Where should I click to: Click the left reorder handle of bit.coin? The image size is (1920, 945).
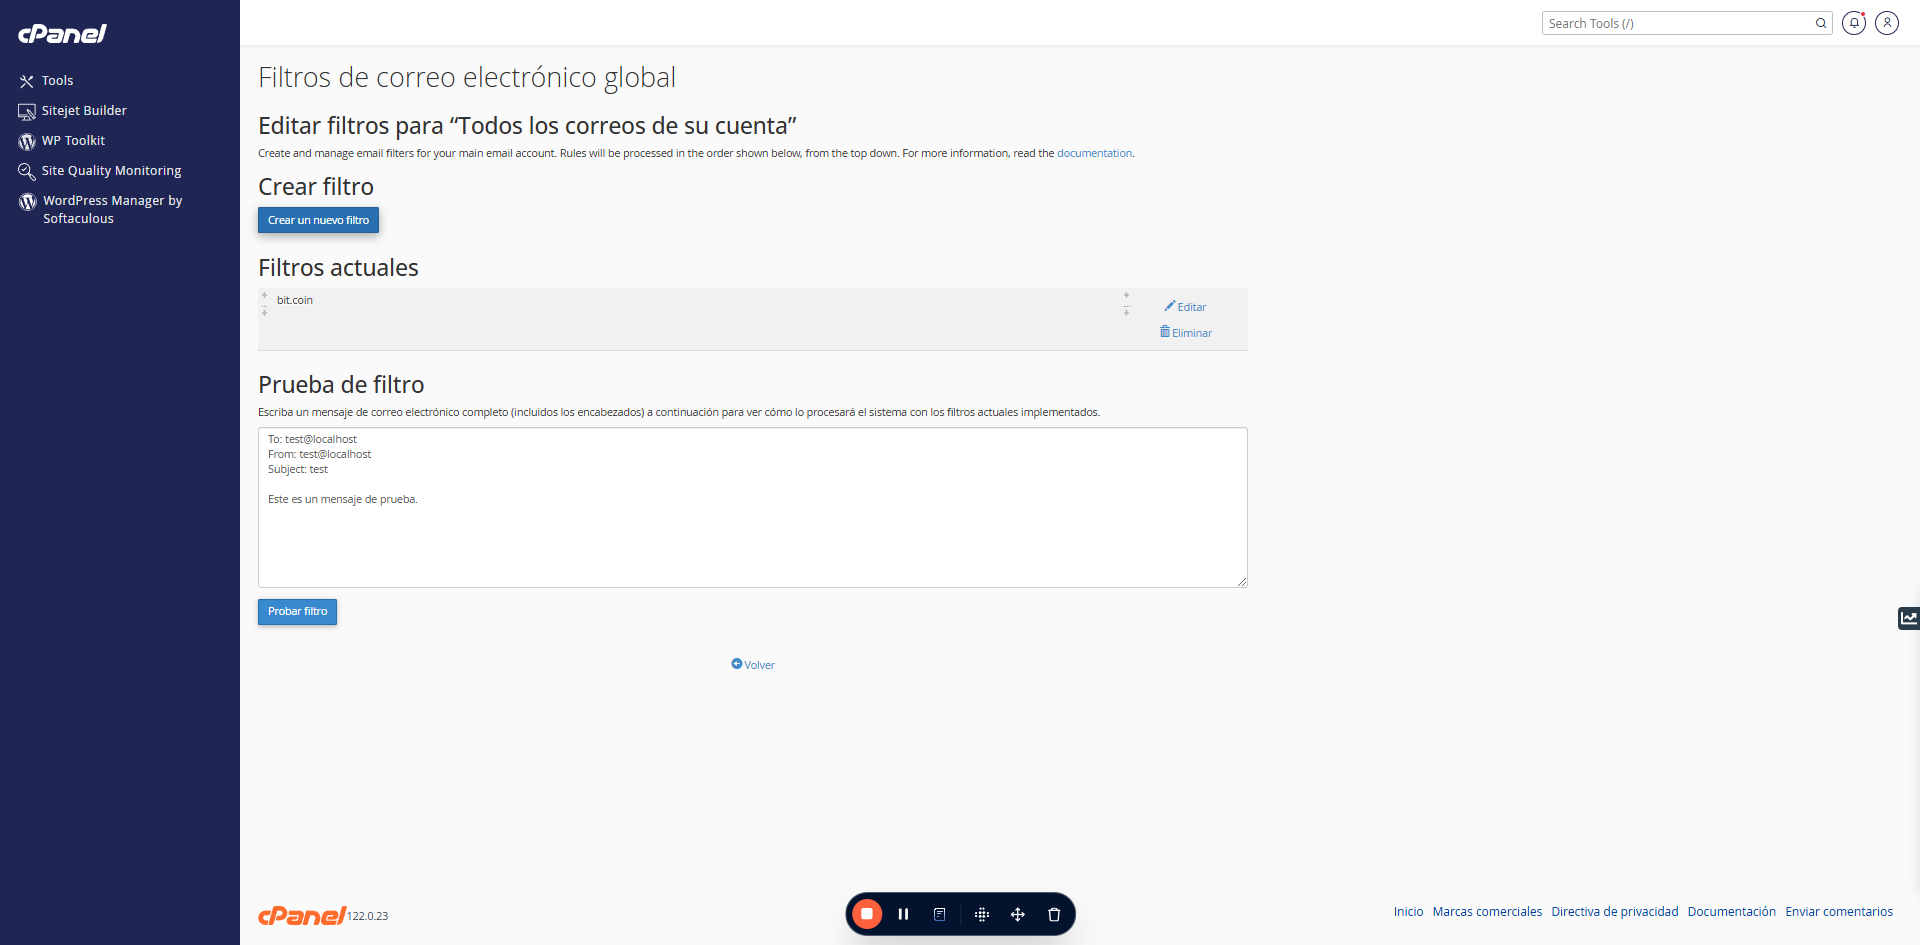pyautogui.click(x=265, y=304)
